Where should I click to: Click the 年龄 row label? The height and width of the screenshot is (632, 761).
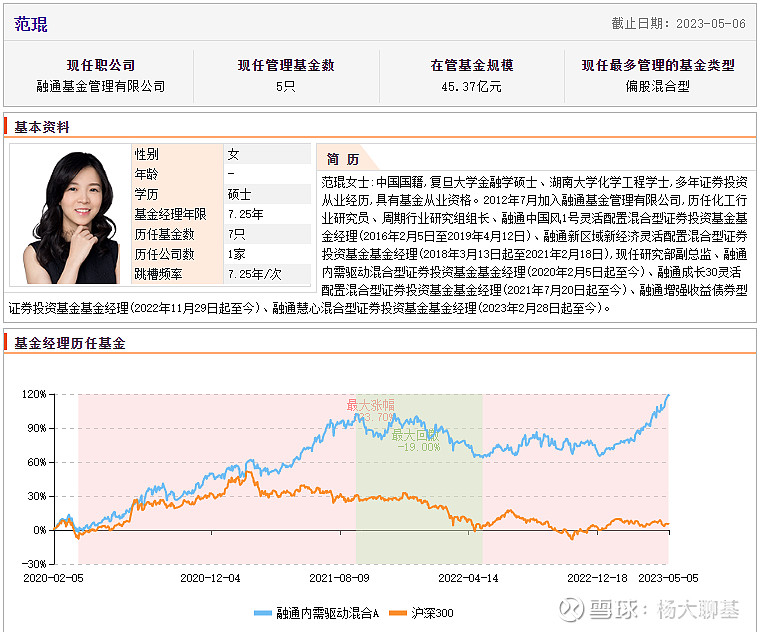coord(146,174)
